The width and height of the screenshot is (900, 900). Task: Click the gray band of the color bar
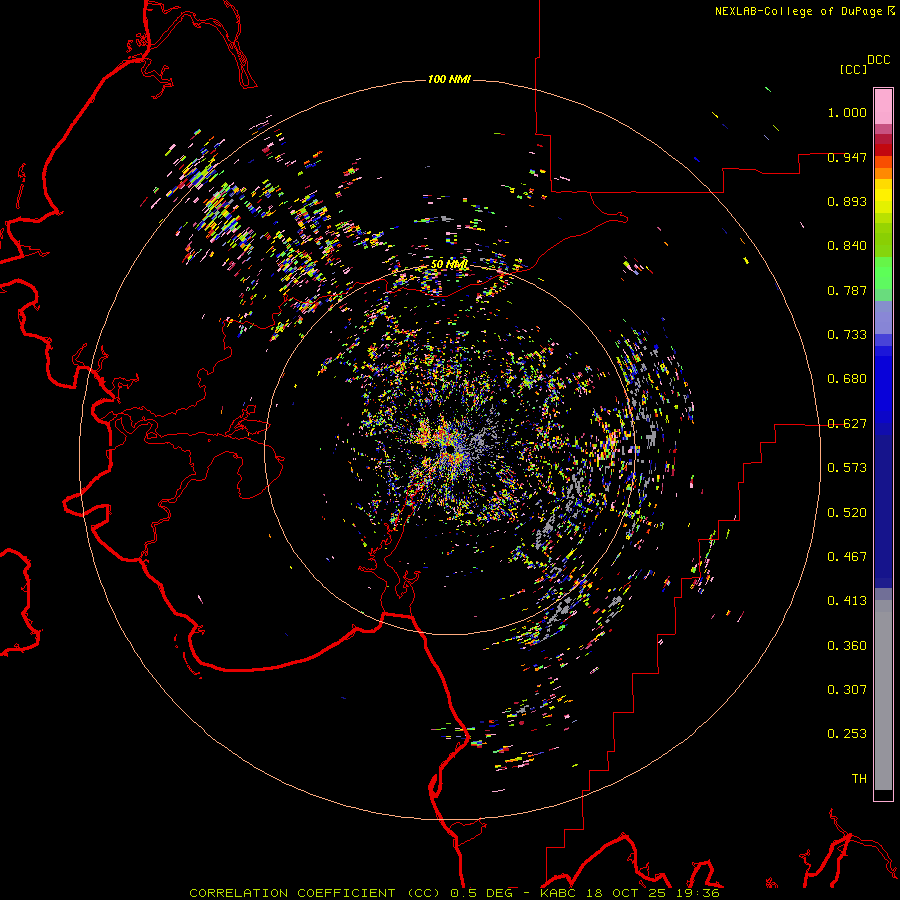(883, 695)
